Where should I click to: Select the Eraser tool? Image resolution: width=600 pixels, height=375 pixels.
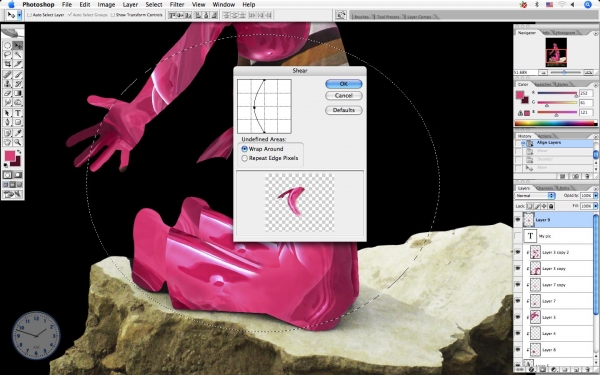(7, 93)
